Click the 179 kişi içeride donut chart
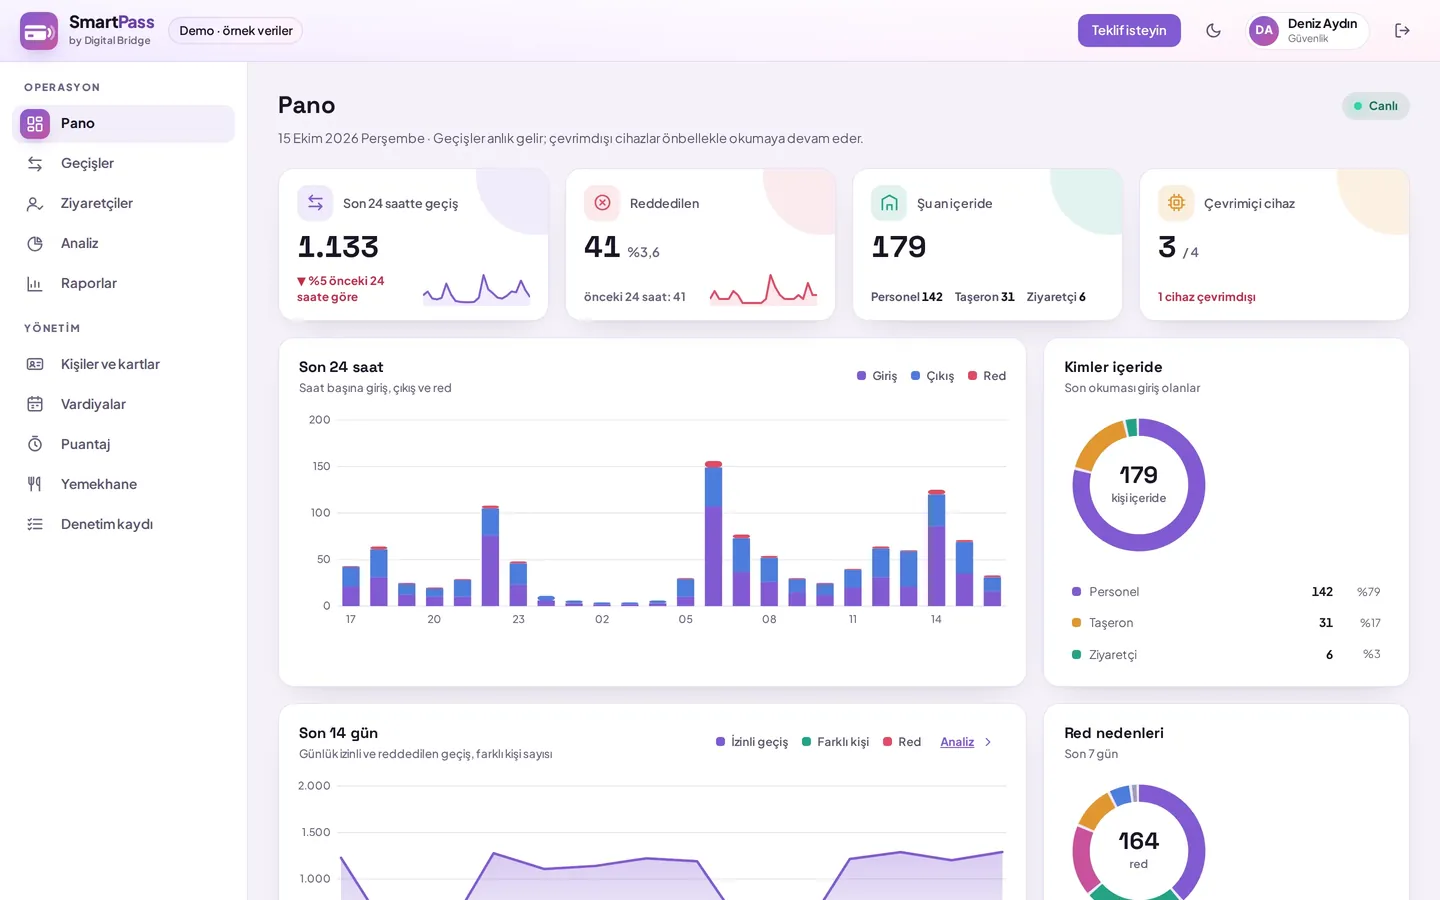 coord(1139,485)
